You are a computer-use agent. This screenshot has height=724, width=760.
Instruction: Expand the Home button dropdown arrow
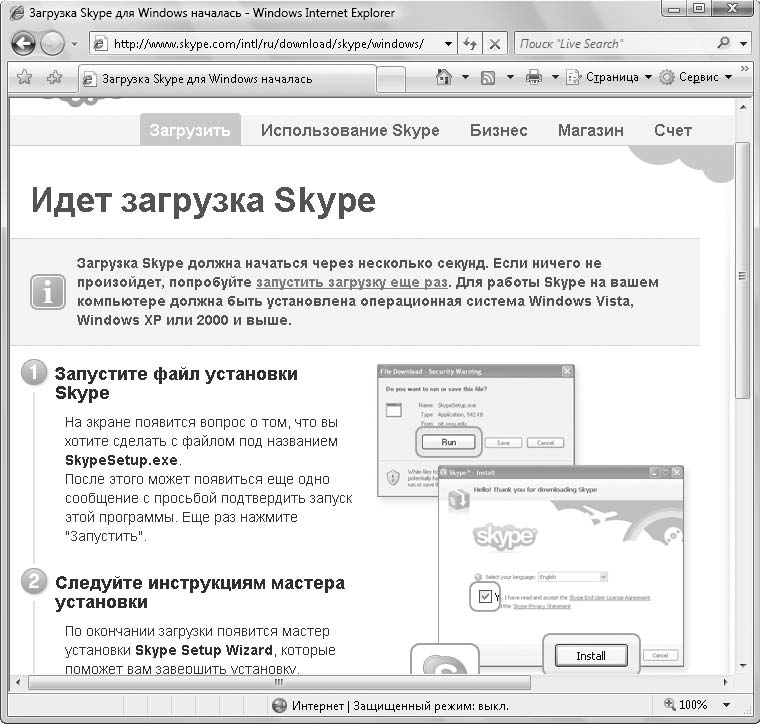click(465, 77)
